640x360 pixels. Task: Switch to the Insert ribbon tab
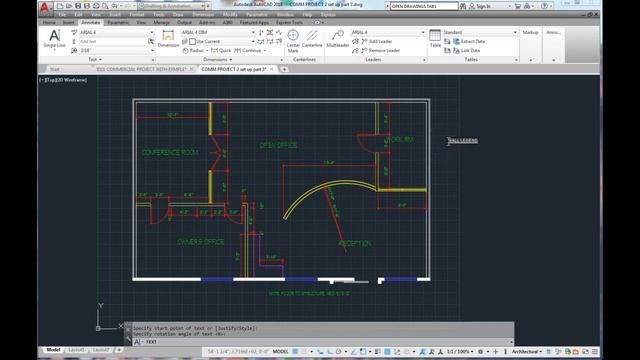point(68,22)
